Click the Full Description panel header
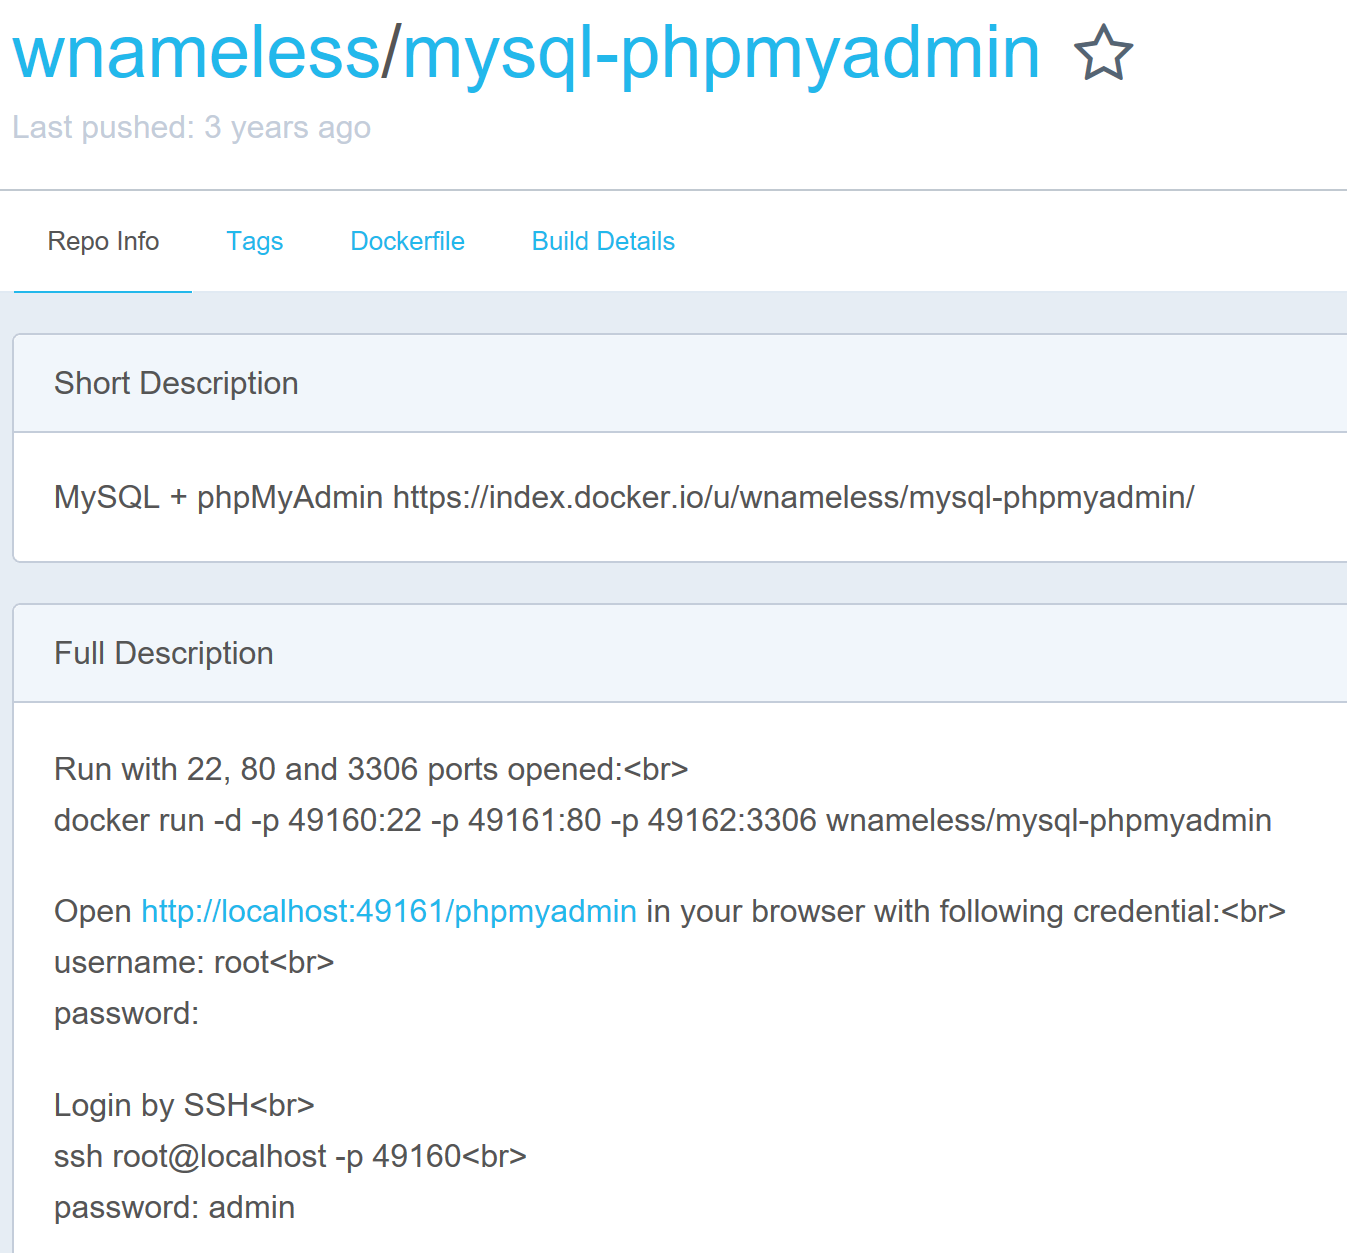 [x=680, y=653]
